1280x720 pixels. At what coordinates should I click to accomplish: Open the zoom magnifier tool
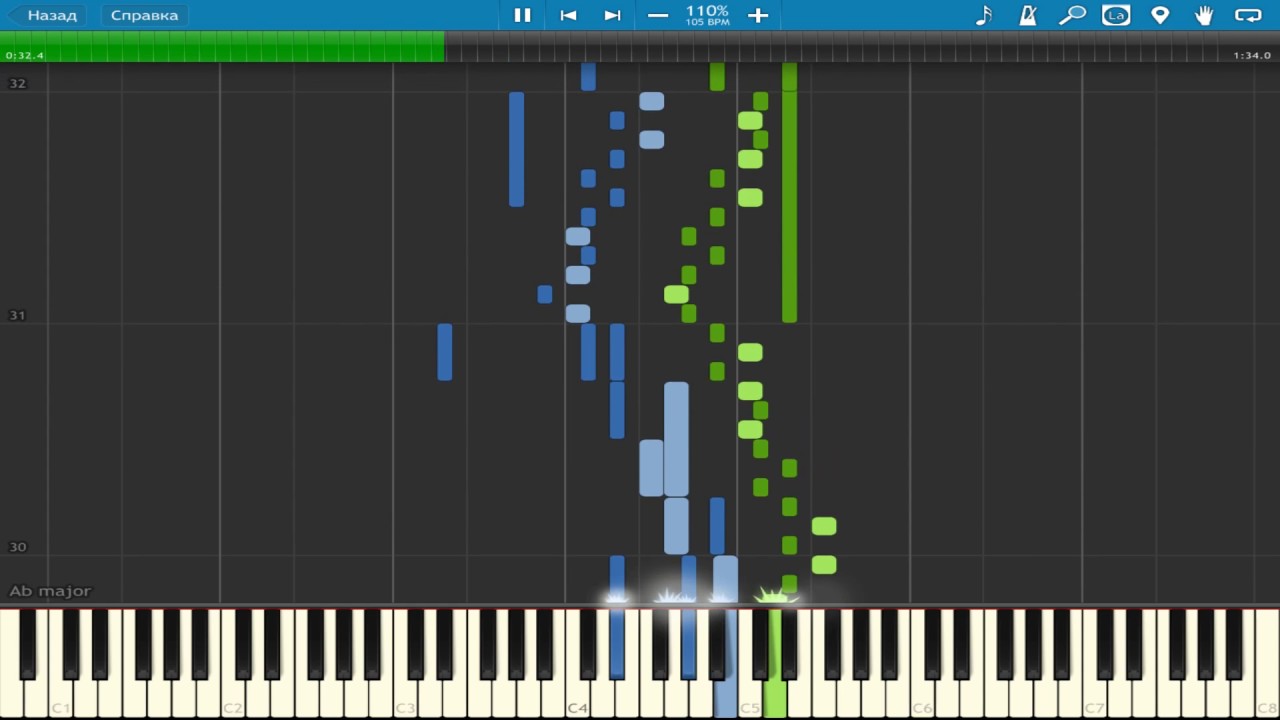[x=1072, y=15]
